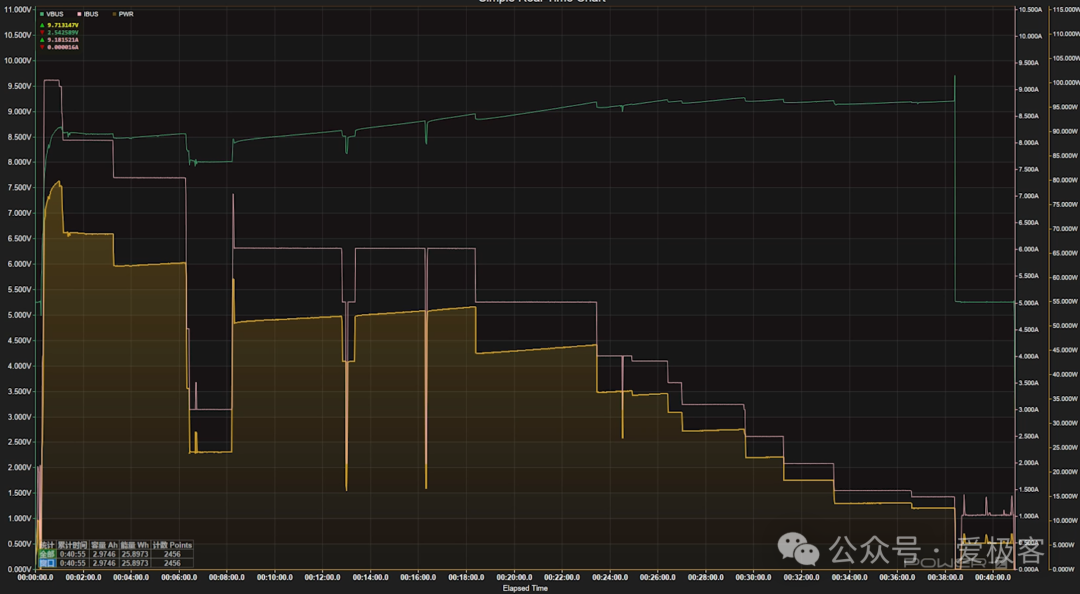Click 2.9746 capacity in the 全部 row
1080x594 pixels.
[x=104, y=554]
